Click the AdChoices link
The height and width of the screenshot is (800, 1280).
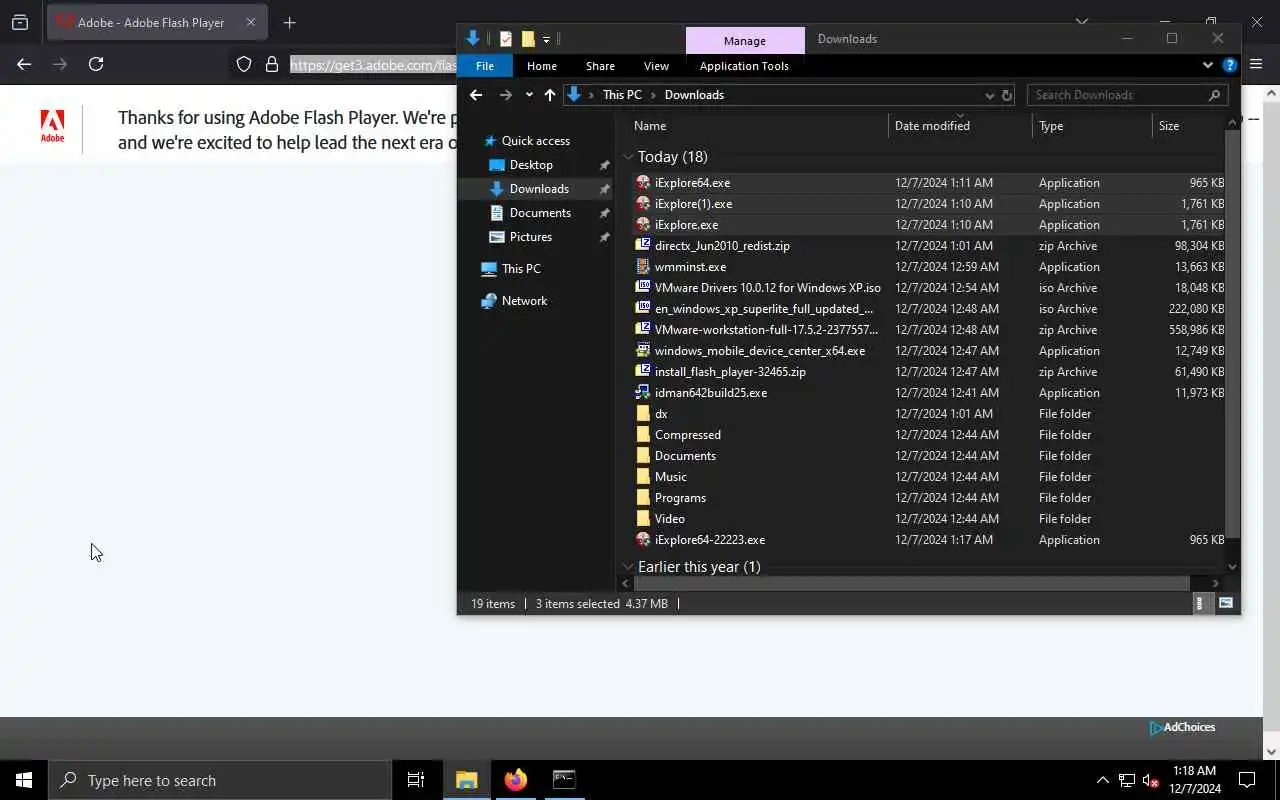pos(1183,728)
